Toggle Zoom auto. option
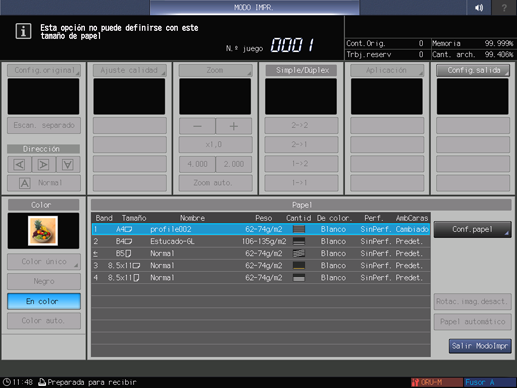 pyautogui.click(x=215, y=183)
